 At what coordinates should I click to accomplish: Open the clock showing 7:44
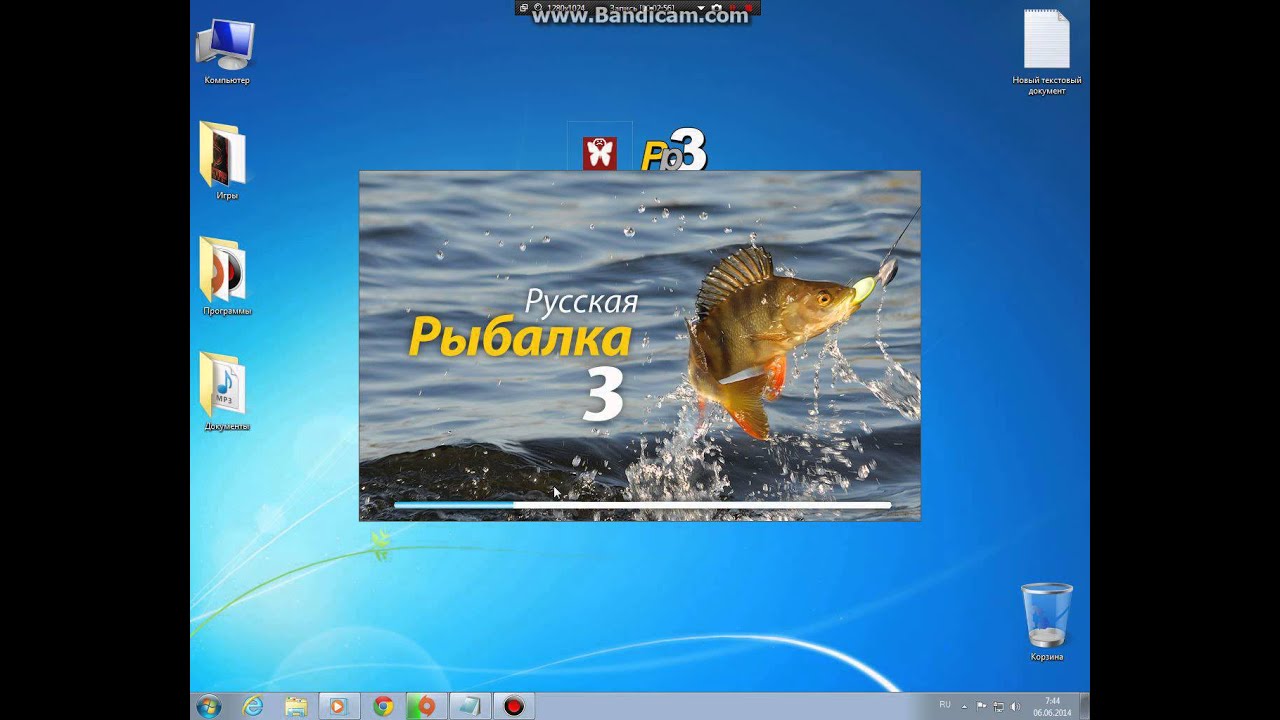1052,706
